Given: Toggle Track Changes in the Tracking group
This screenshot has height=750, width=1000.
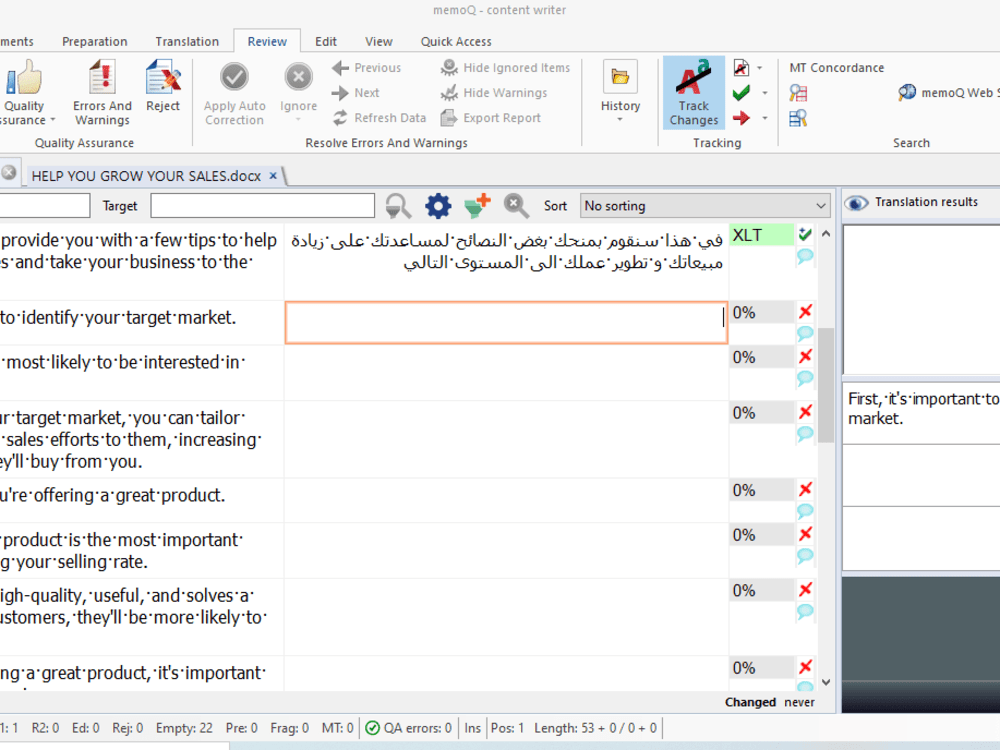Looking at the screenshot, I should [x=693, y=91].
